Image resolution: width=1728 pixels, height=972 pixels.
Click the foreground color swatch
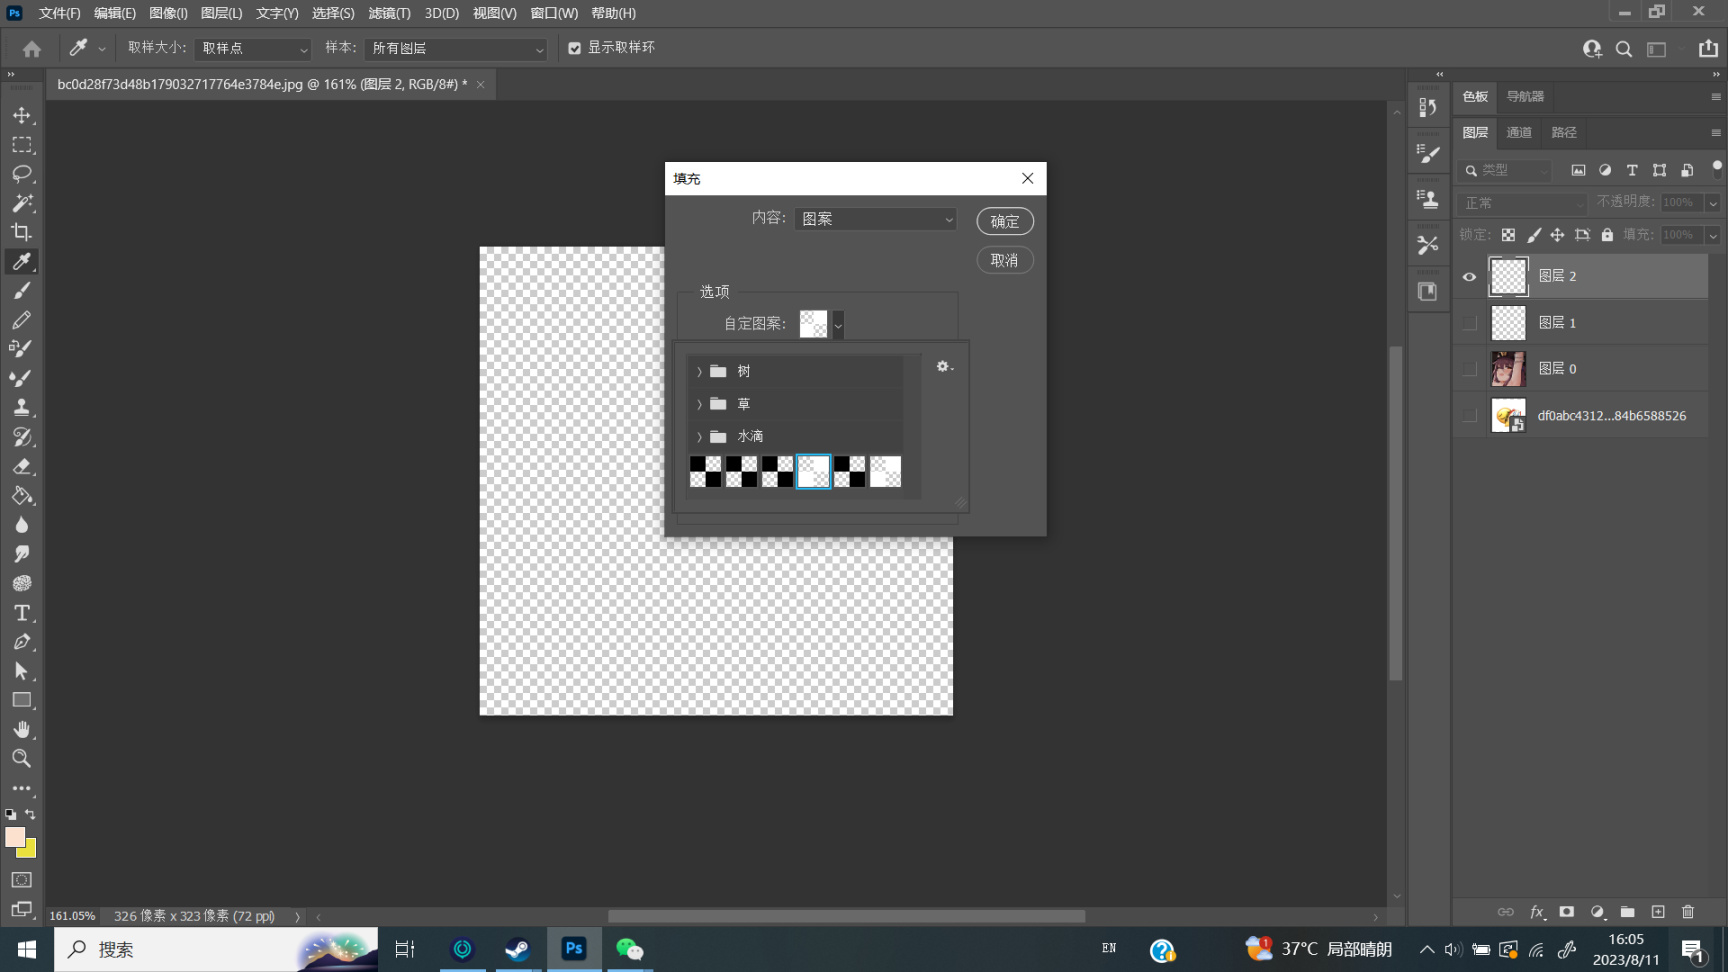14,837
